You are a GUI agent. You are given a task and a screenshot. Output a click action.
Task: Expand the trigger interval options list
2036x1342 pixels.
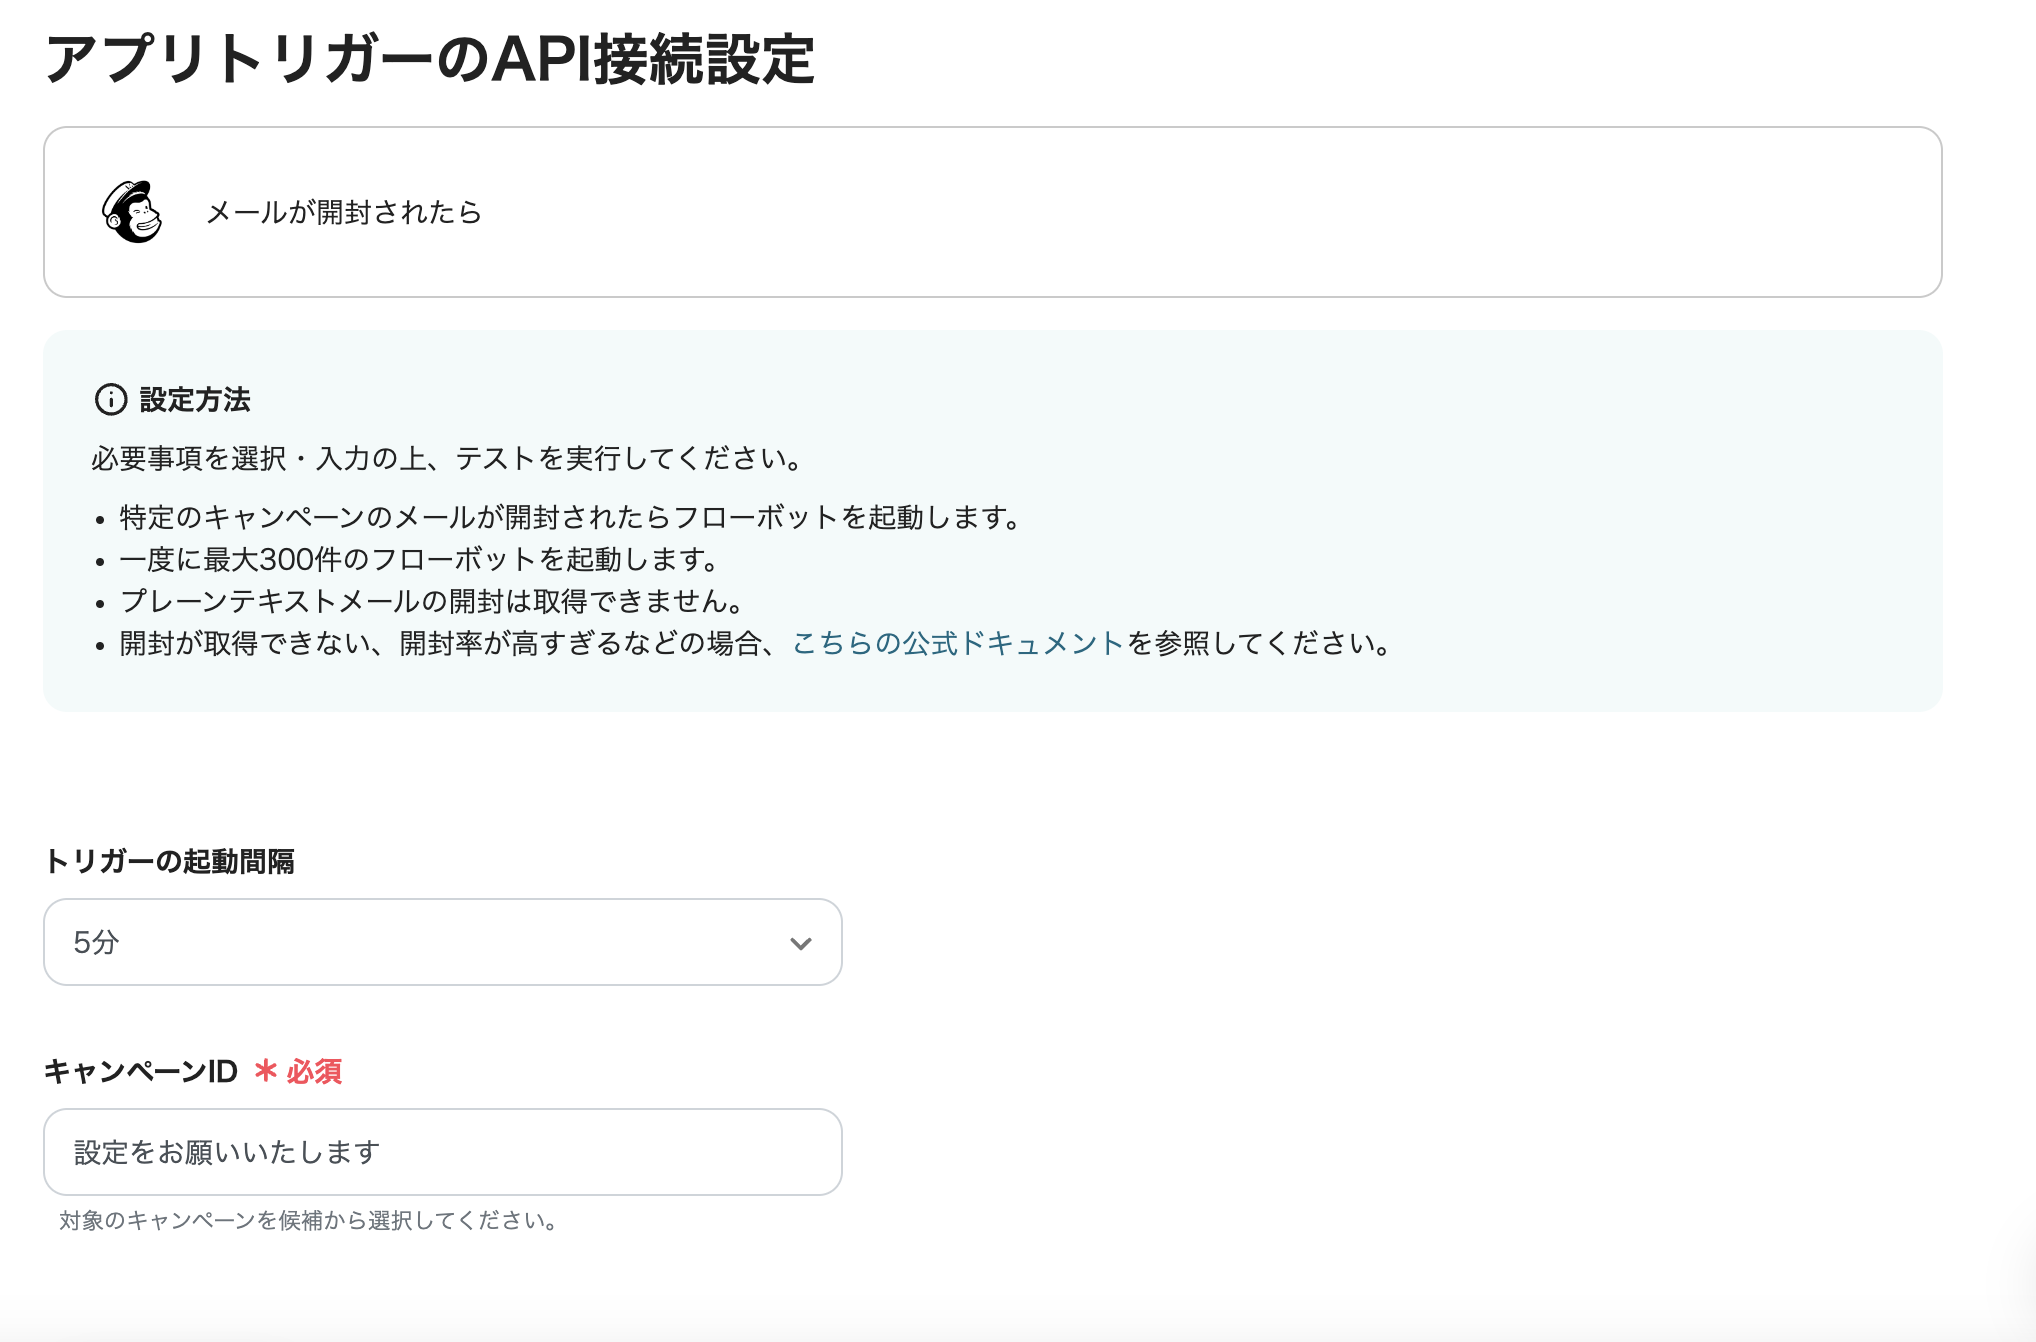click(442, 941)
